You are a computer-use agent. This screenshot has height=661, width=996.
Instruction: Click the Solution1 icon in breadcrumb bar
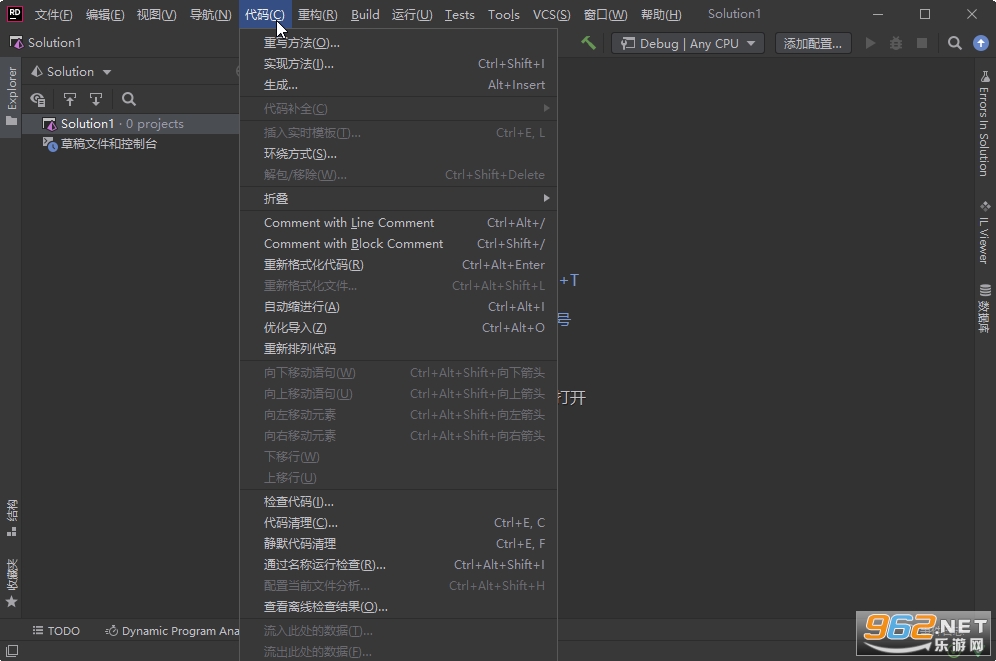17,43
